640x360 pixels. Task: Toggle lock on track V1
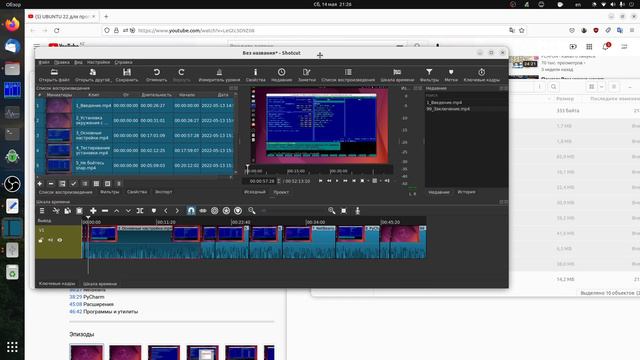pyautogui.click(x=41, y=240)
